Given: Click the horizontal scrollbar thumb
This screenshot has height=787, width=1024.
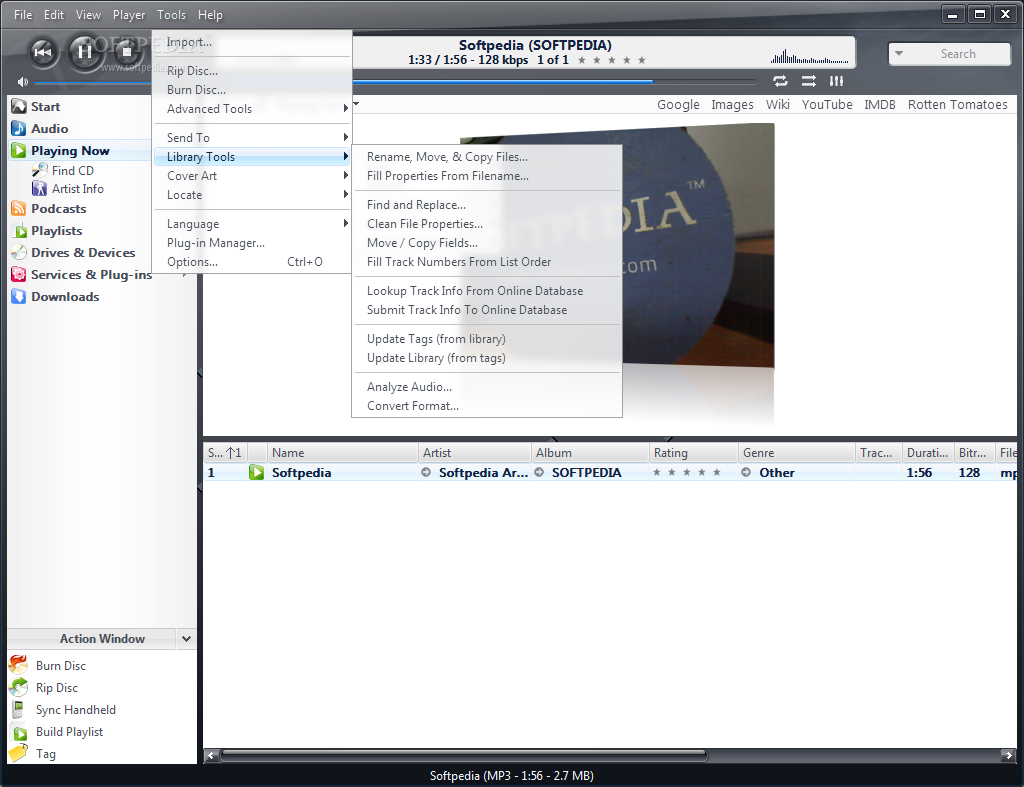Looking at the screenshot, I should pos(464,756).
